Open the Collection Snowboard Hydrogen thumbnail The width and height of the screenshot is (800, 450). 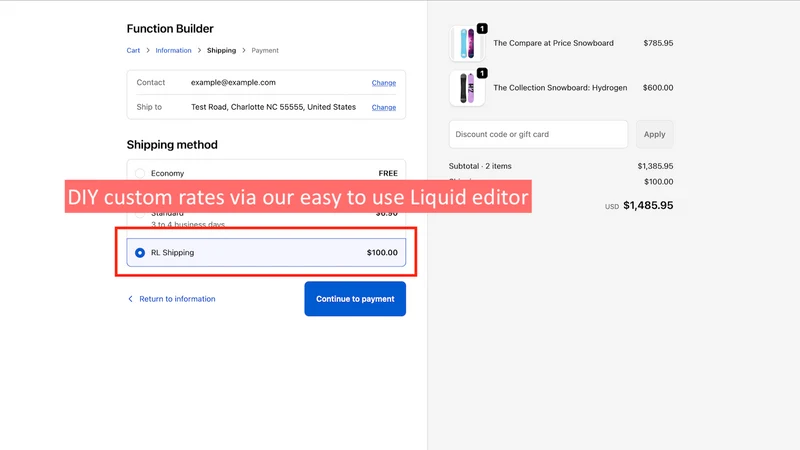467,88
